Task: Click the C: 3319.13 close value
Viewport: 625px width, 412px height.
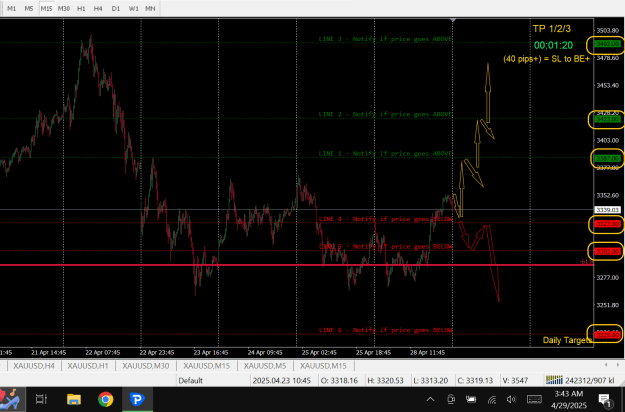Action: coord(476,381)
